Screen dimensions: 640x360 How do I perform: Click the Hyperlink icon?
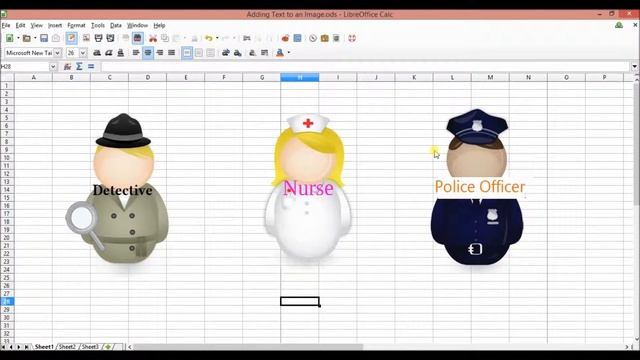coord(247,38)
